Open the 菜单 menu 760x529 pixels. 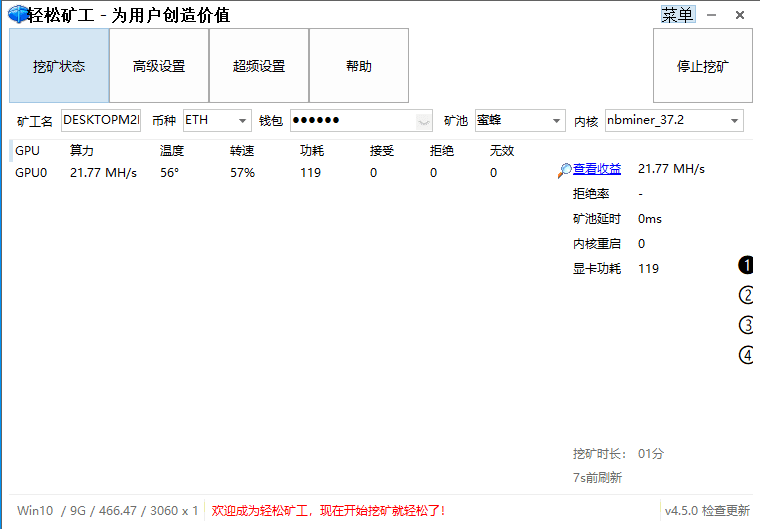coord(678,15)
